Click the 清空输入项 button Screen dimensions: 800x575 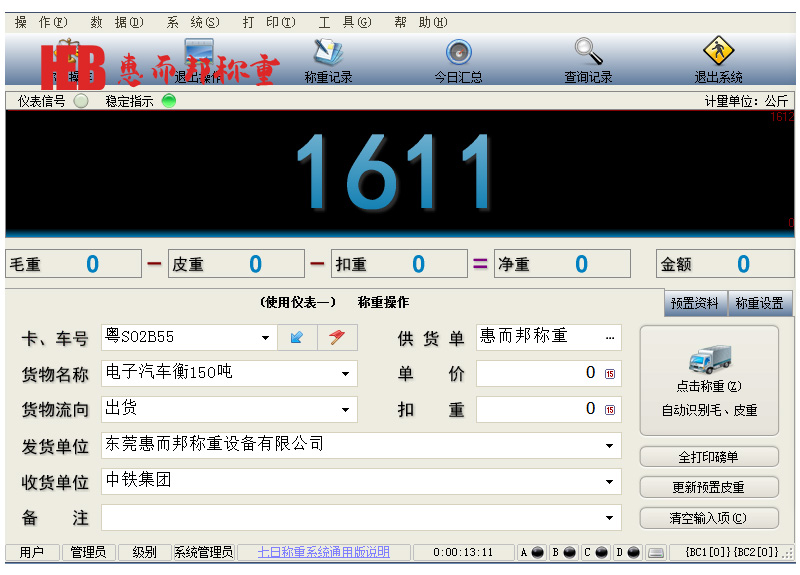pyautogui.click(x=709, y=518)
